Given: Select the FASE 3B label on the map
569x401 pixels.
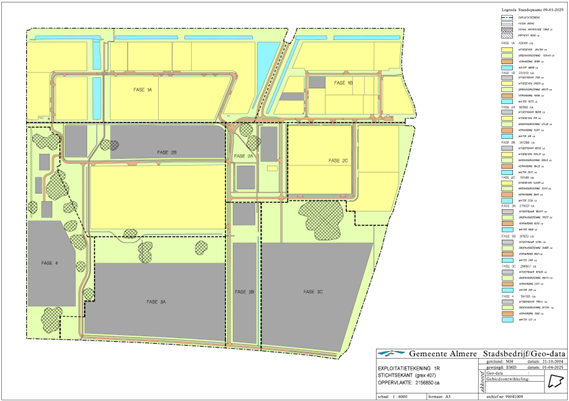Looking at the screenshot, I should 245,292.
